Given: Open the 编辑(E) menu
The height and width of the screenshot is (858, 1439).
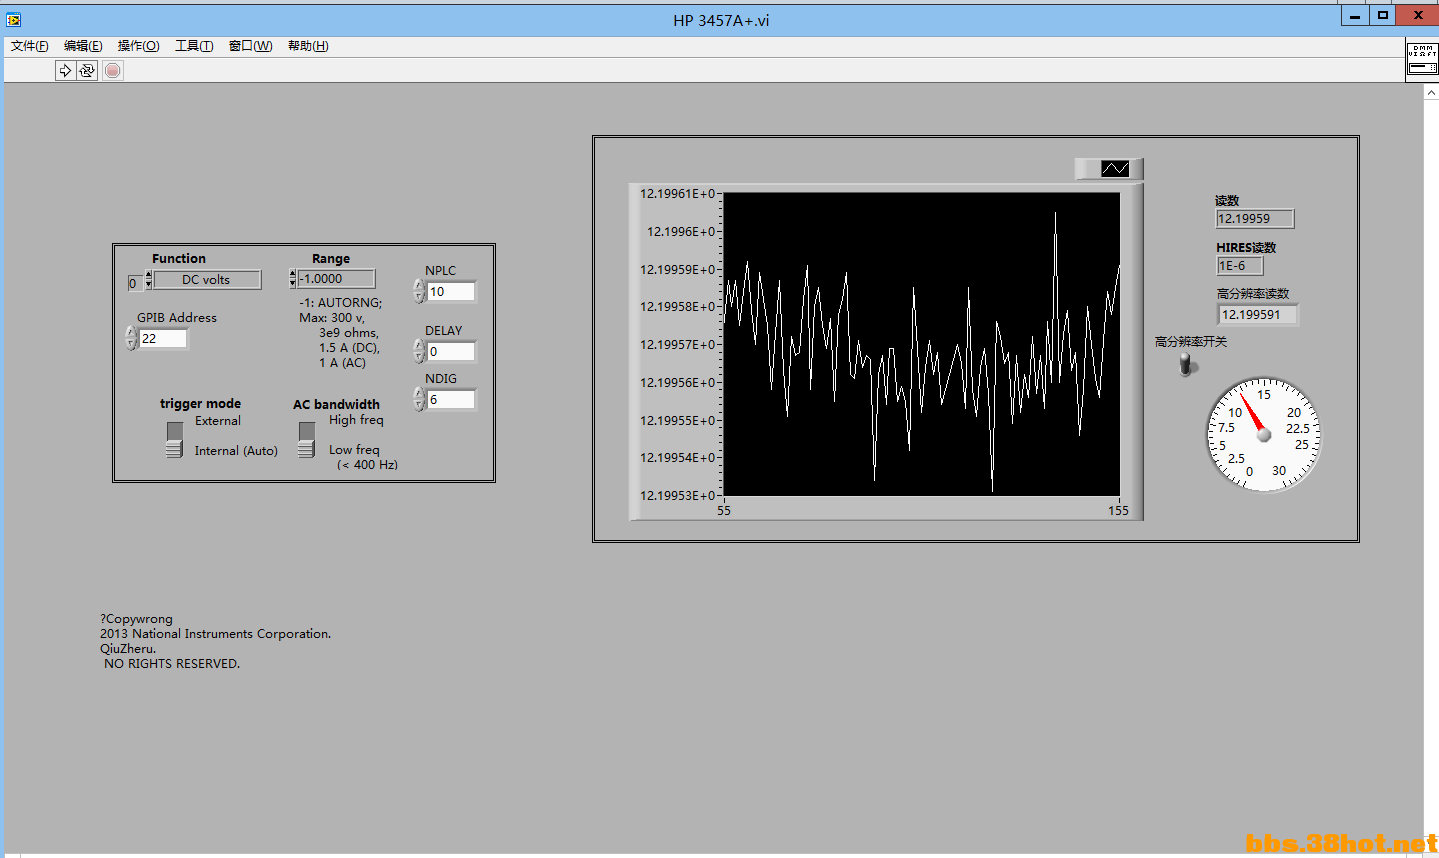Looking at the screenshot, I should click(83, 46).
